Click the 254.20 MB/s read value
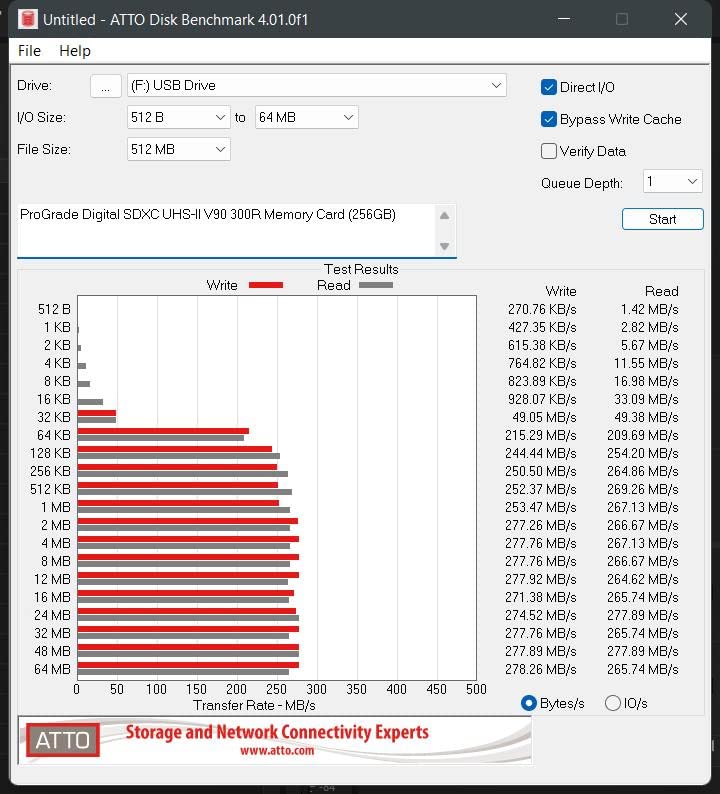 [643, 453]
